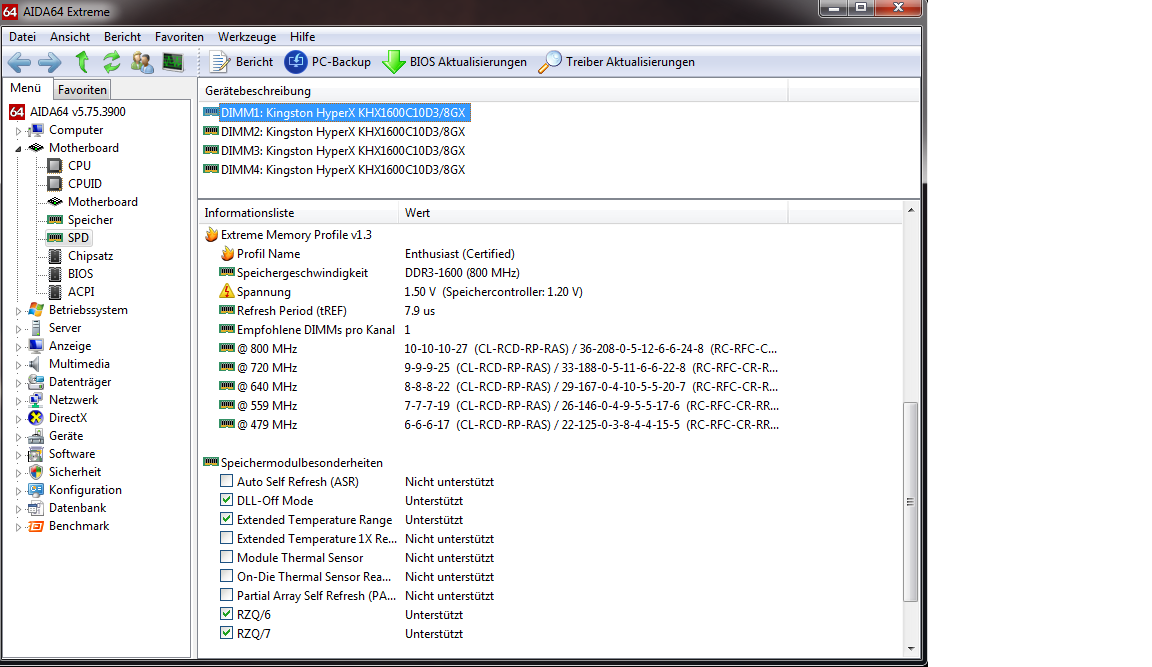Open the Hilfe menu
Viewport: 1152px width, 667px height.
pos(302,37)
